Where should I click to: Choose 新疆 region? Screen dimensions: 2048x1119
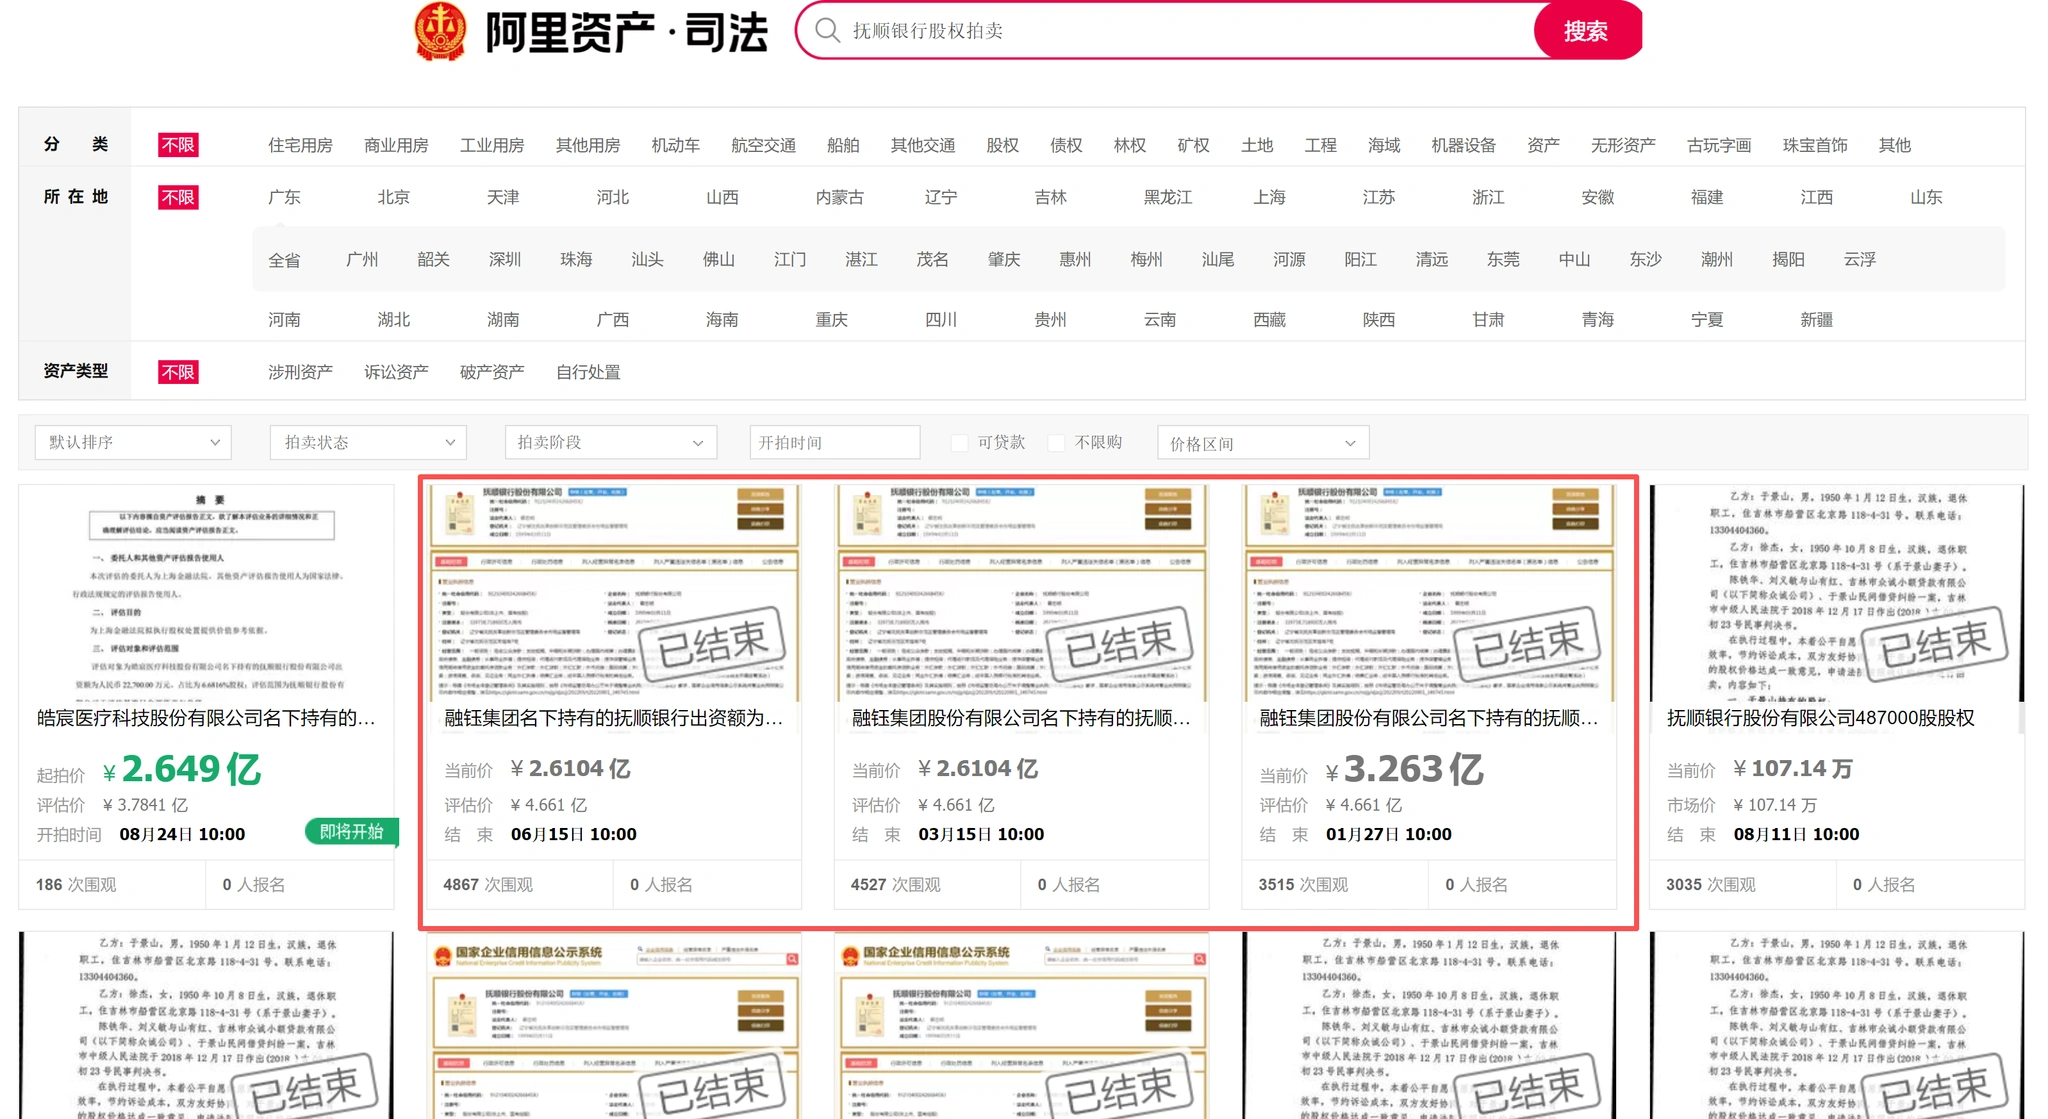pos(1816,320)
